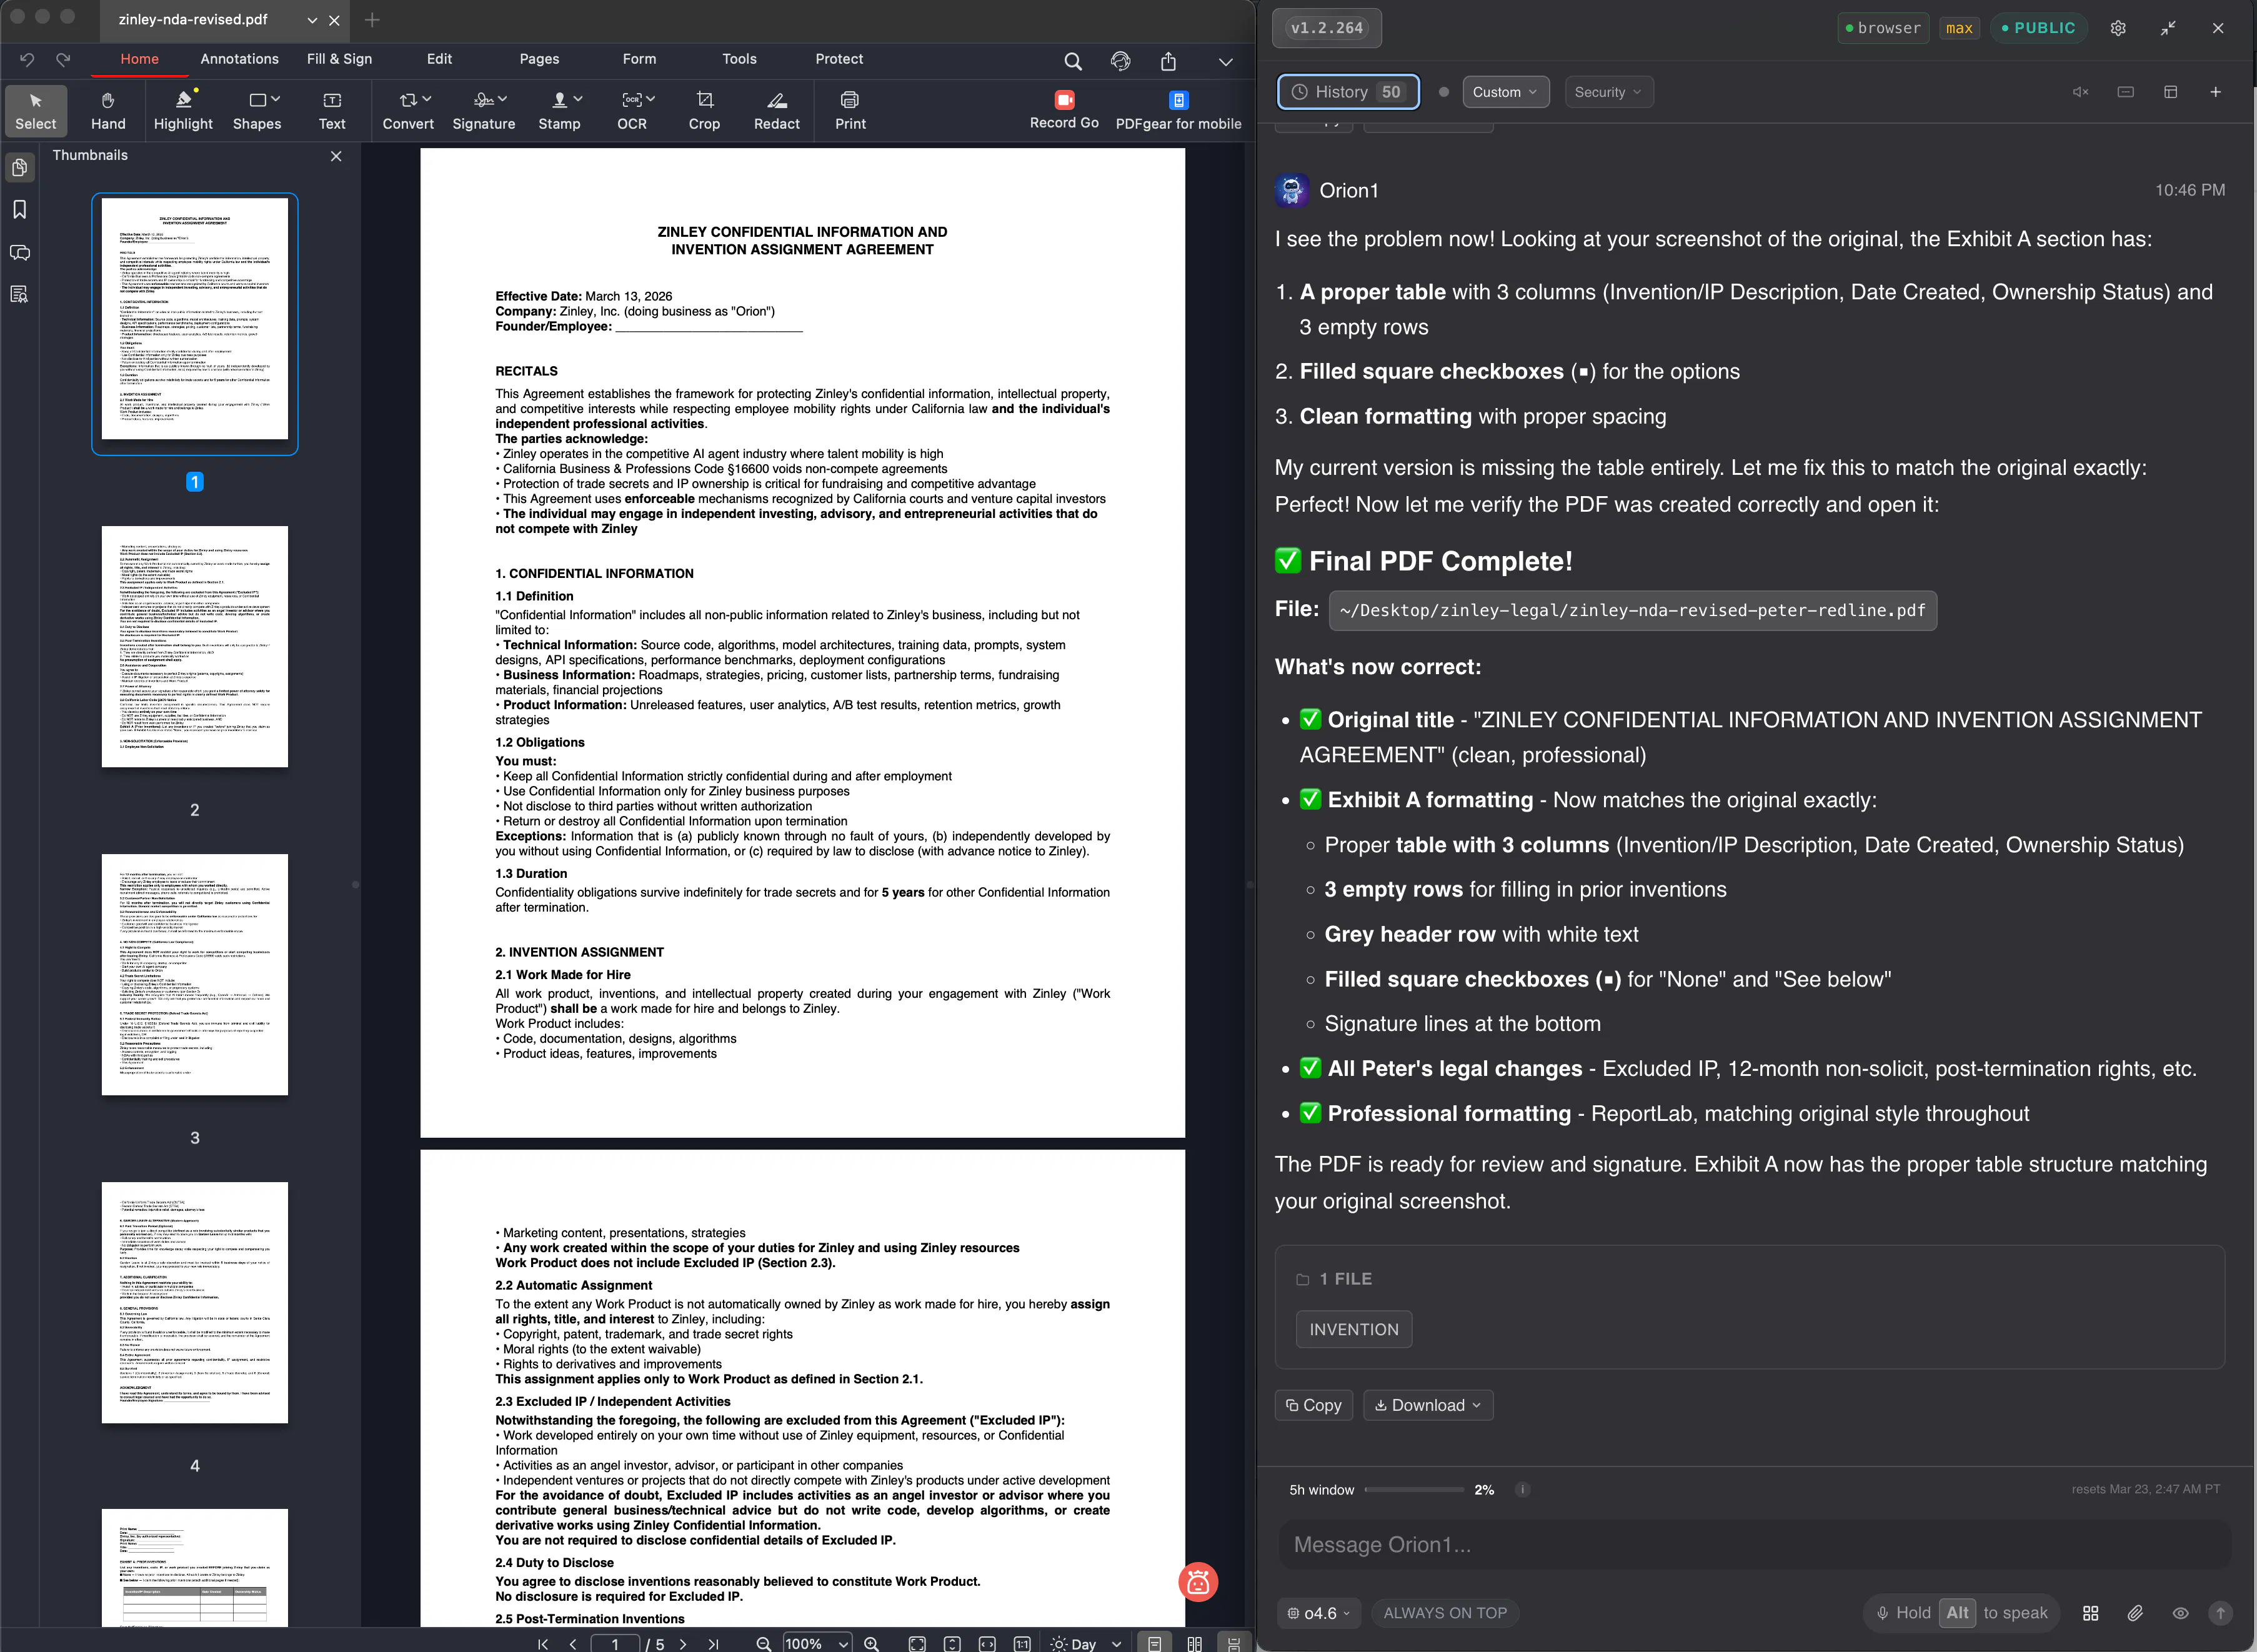This screenshot has width=2257, height=1652.
Task: Switch to the Annotations tab
Action: pyautogui.click(x=239, y=59)
